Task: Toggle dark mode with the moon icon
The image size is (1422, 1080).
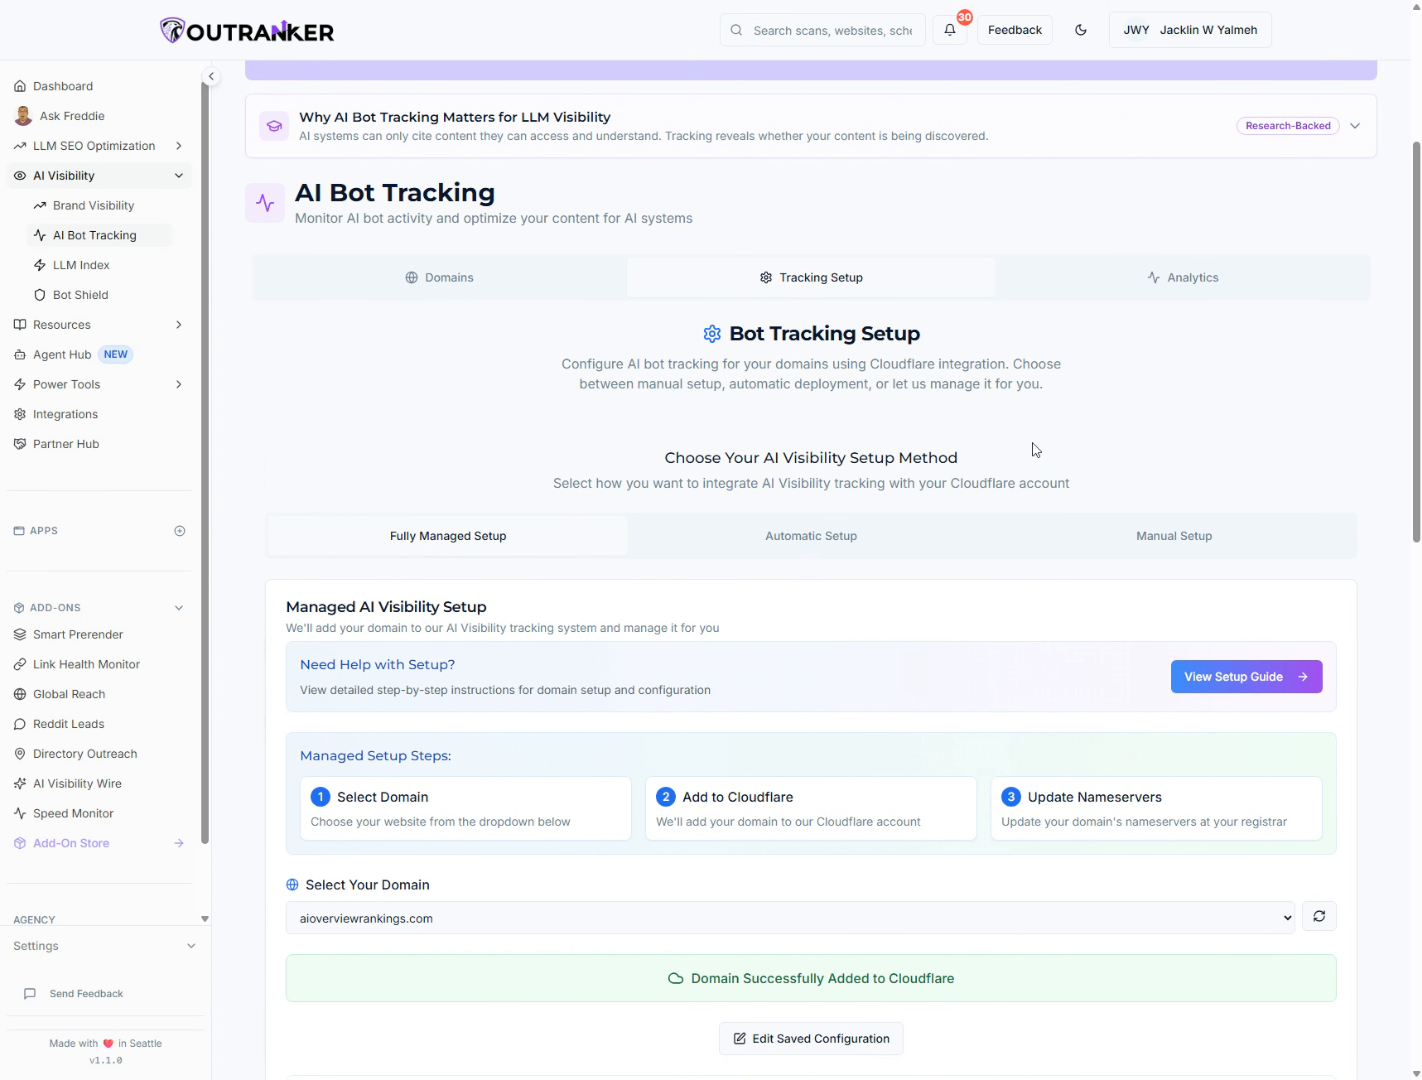Action: pyautogui.click(x=1080, y=30)
